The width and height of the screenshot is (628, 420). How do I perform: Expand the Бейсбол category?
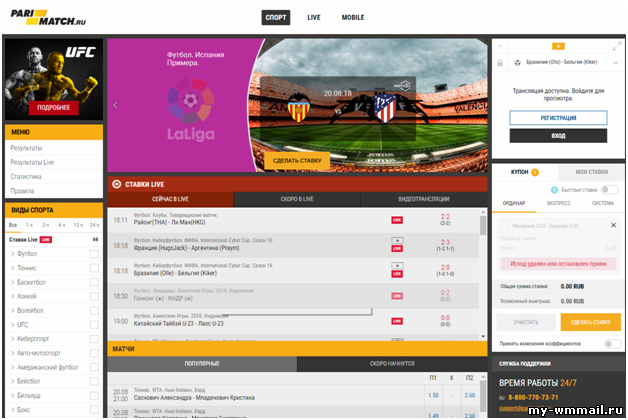(x=12, y=381)
